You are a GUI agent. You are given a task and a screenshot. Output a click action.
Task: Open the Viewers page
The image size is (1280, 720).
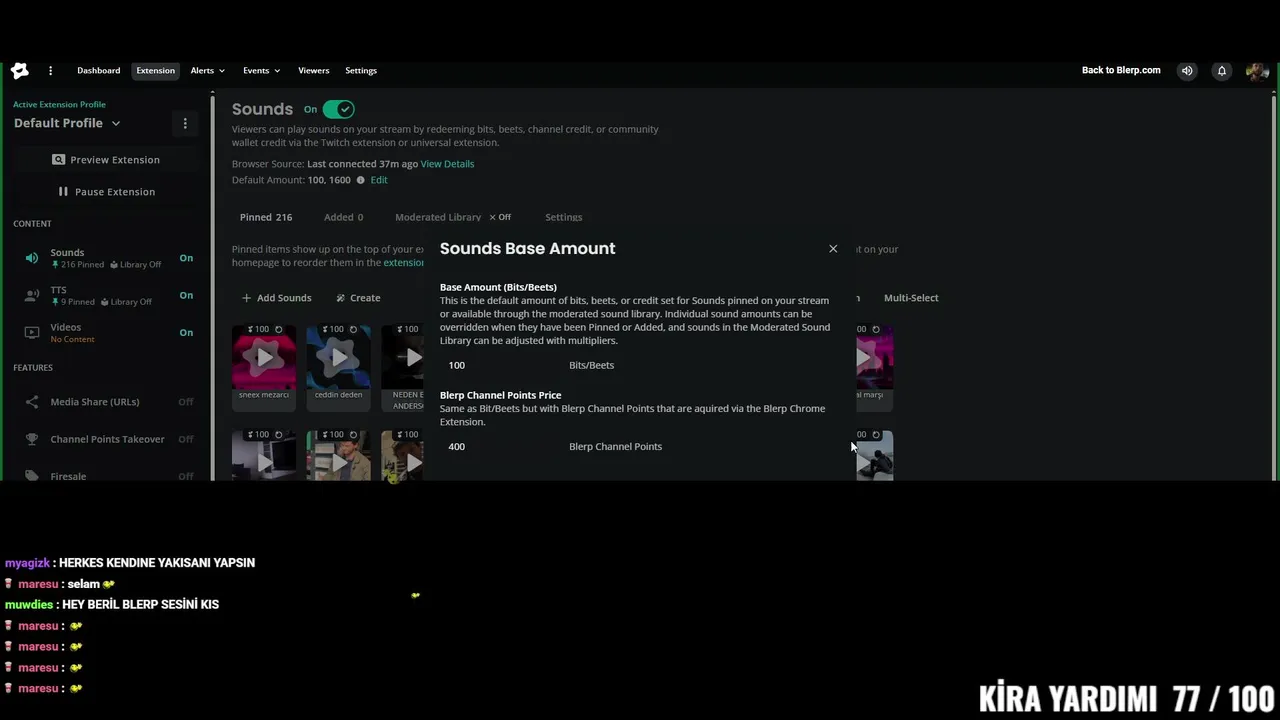pyautogui.click(x=313, y=71)
